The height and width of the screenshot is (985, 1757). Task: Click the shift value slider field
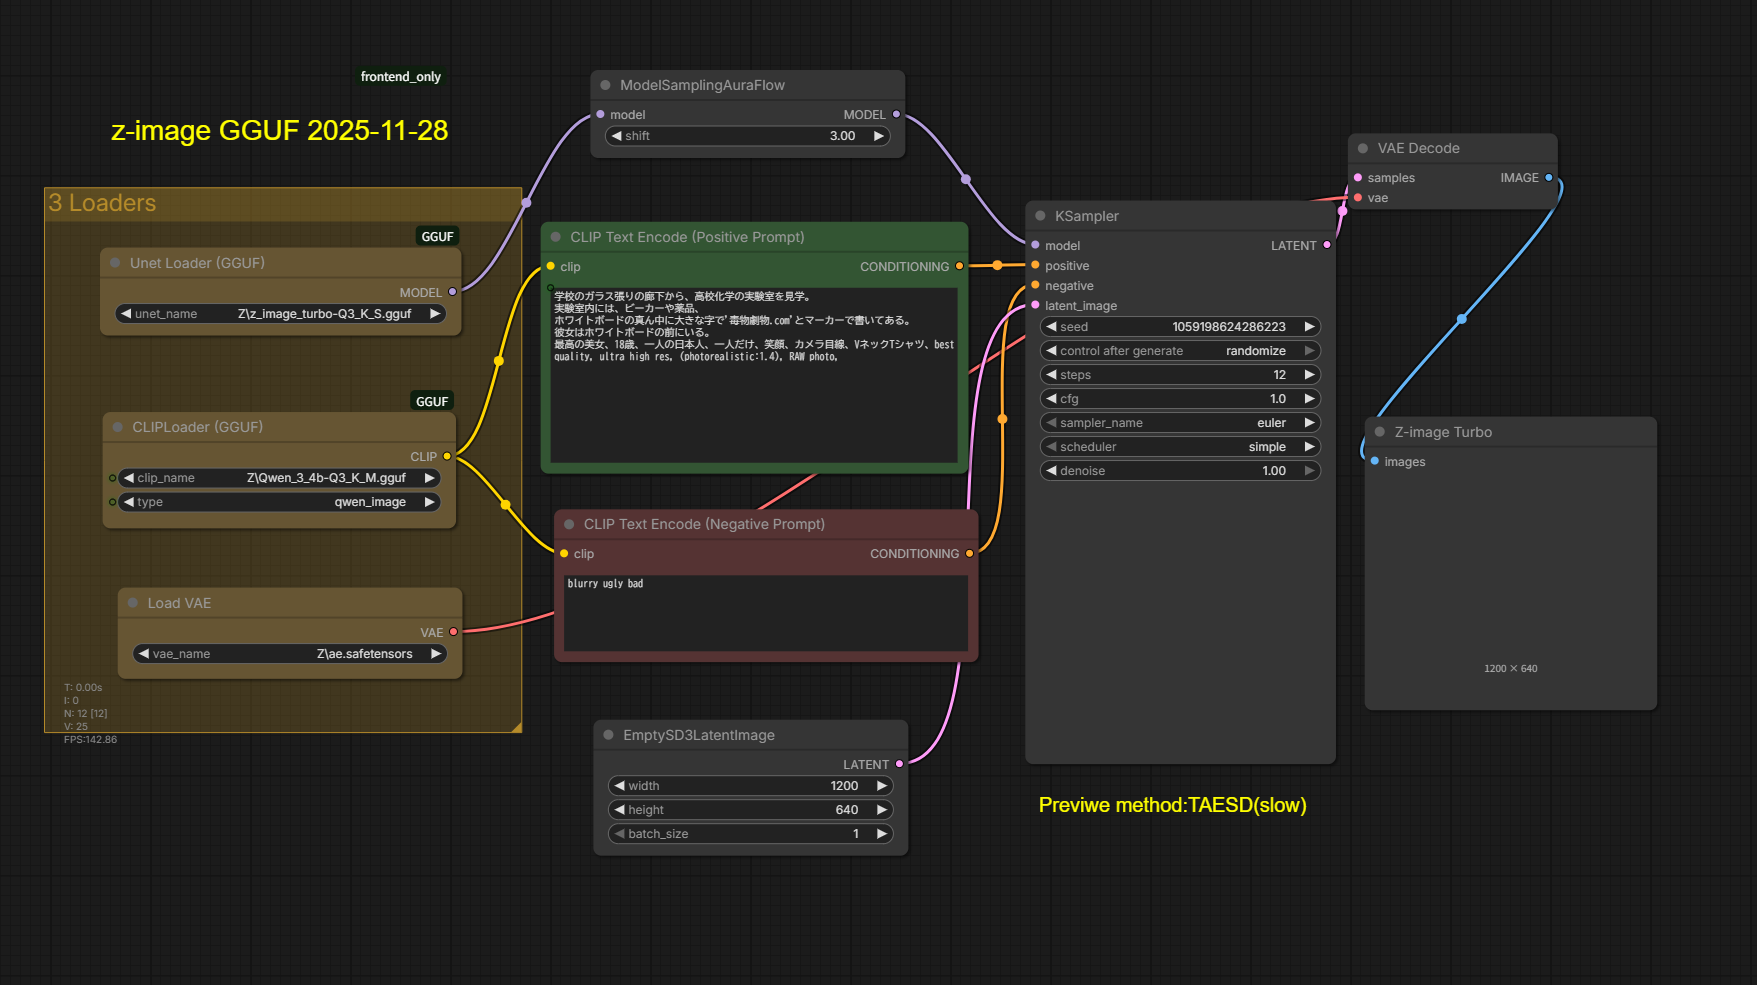click(x=748, y=136)
